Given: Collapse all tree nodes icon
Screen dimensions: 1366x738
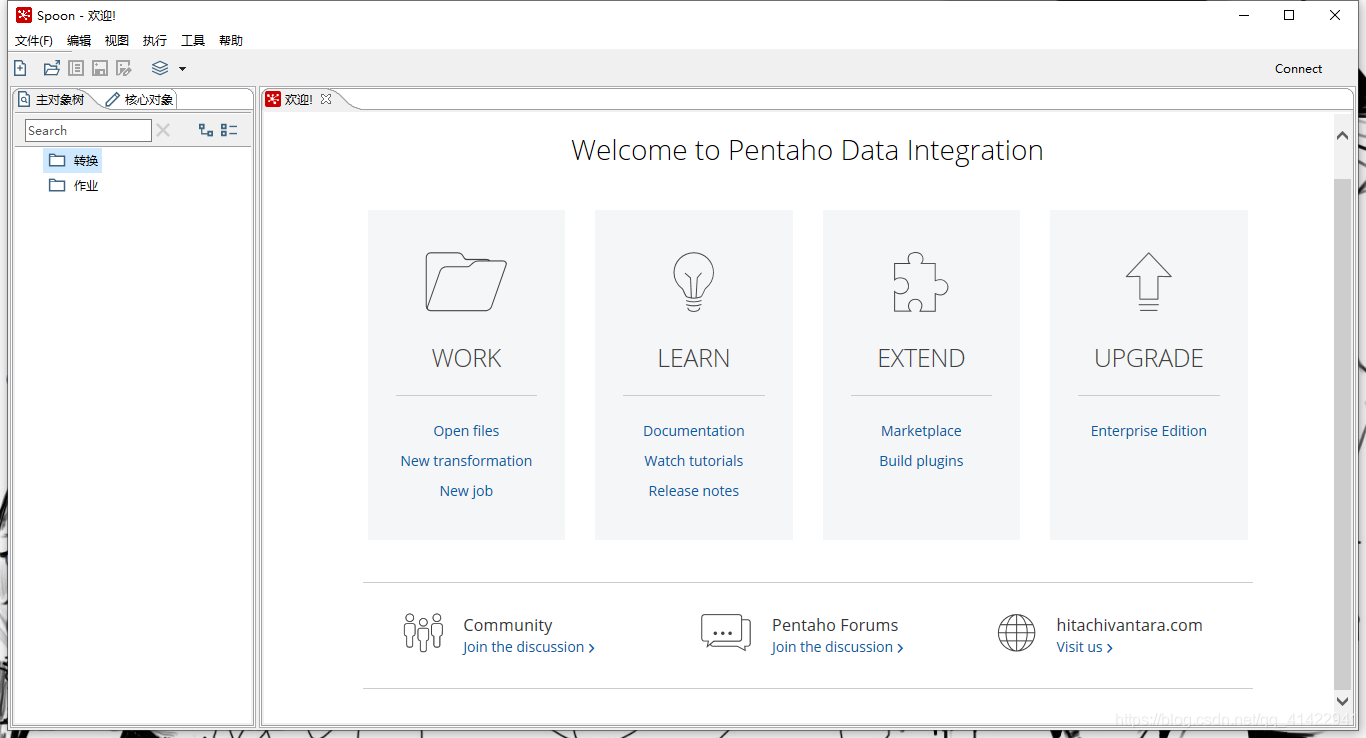Looking at the screenshot, I should (x=229, y=130).
